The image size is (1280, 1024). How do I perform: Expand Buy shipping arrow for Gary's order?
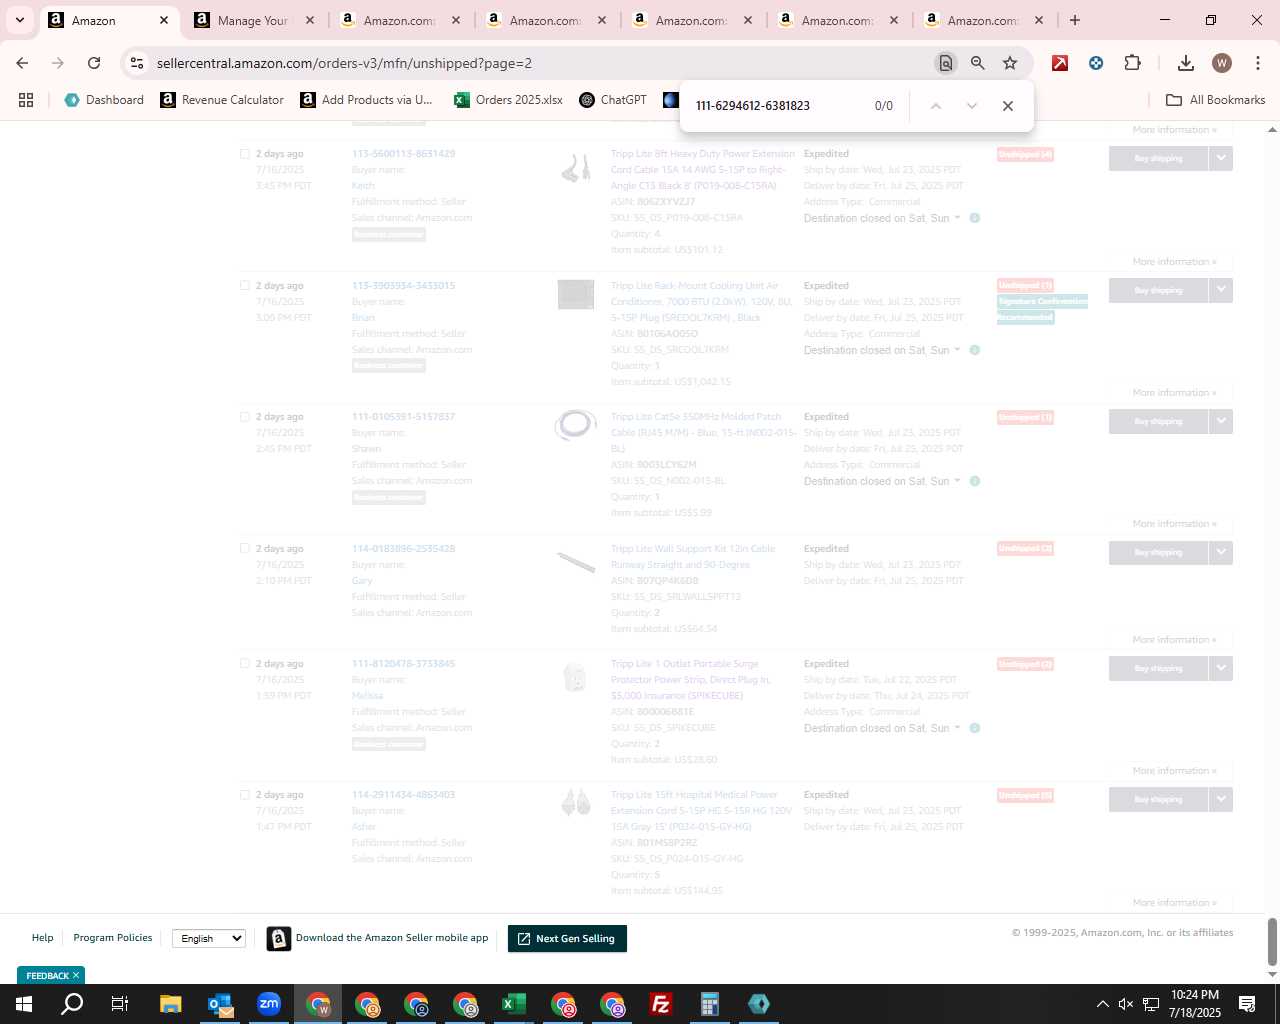pyautogui.click(x=1221, y=552)
